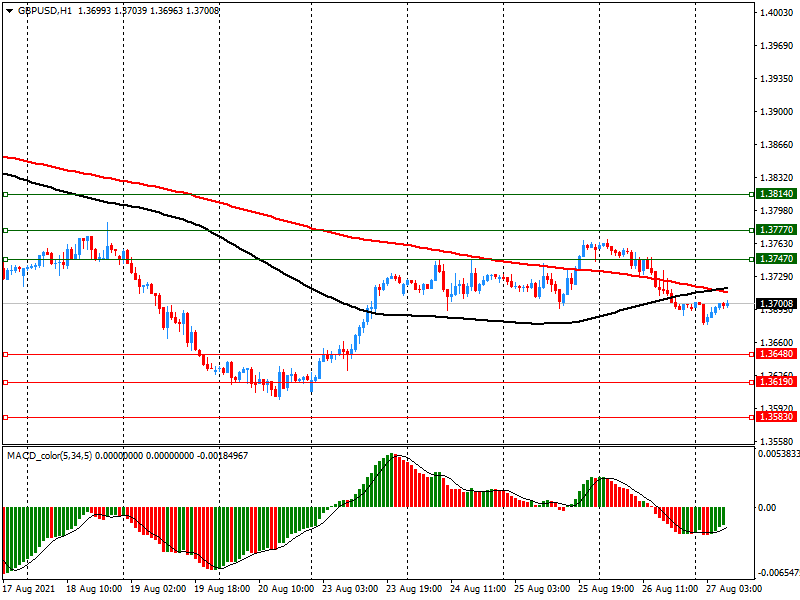The image size is (800, 600).
Task: Click time axis label 27 Aug 03:00
Action: coord(734,589)
